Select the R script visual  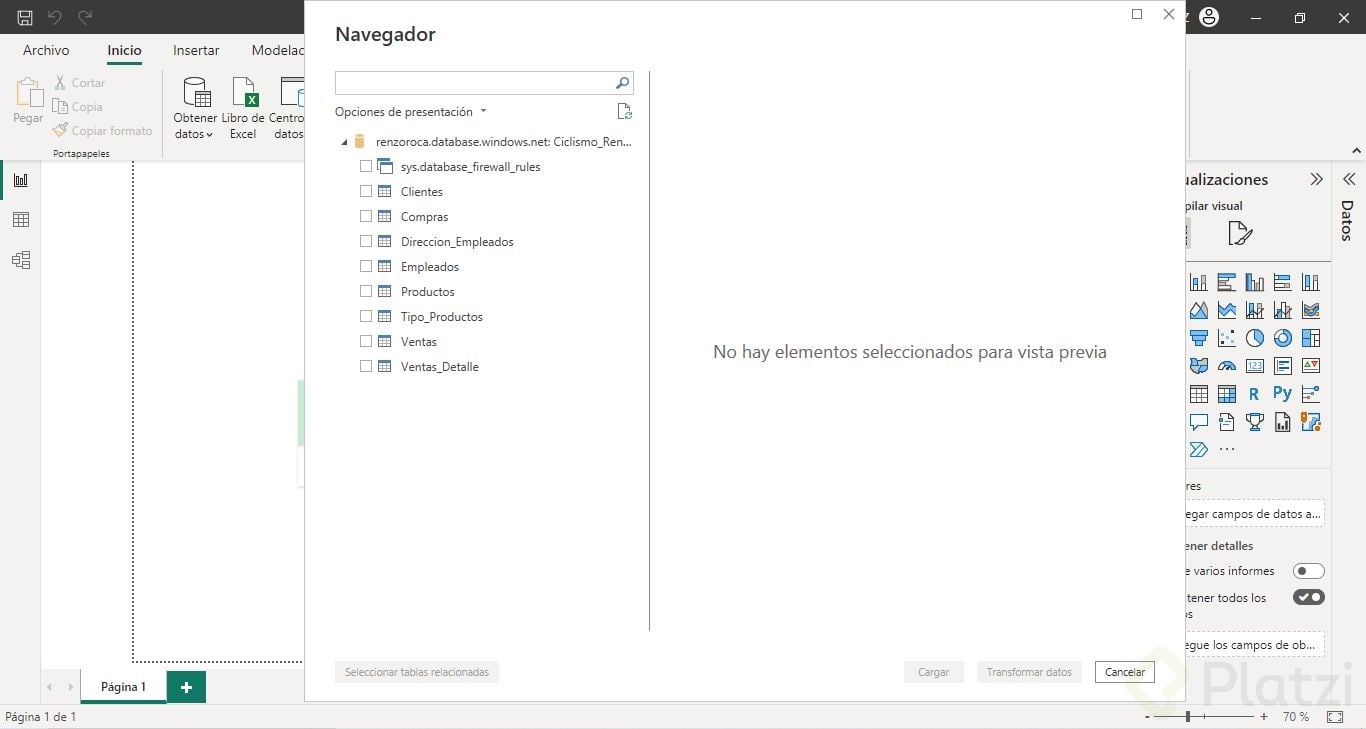click(1254, 394)
